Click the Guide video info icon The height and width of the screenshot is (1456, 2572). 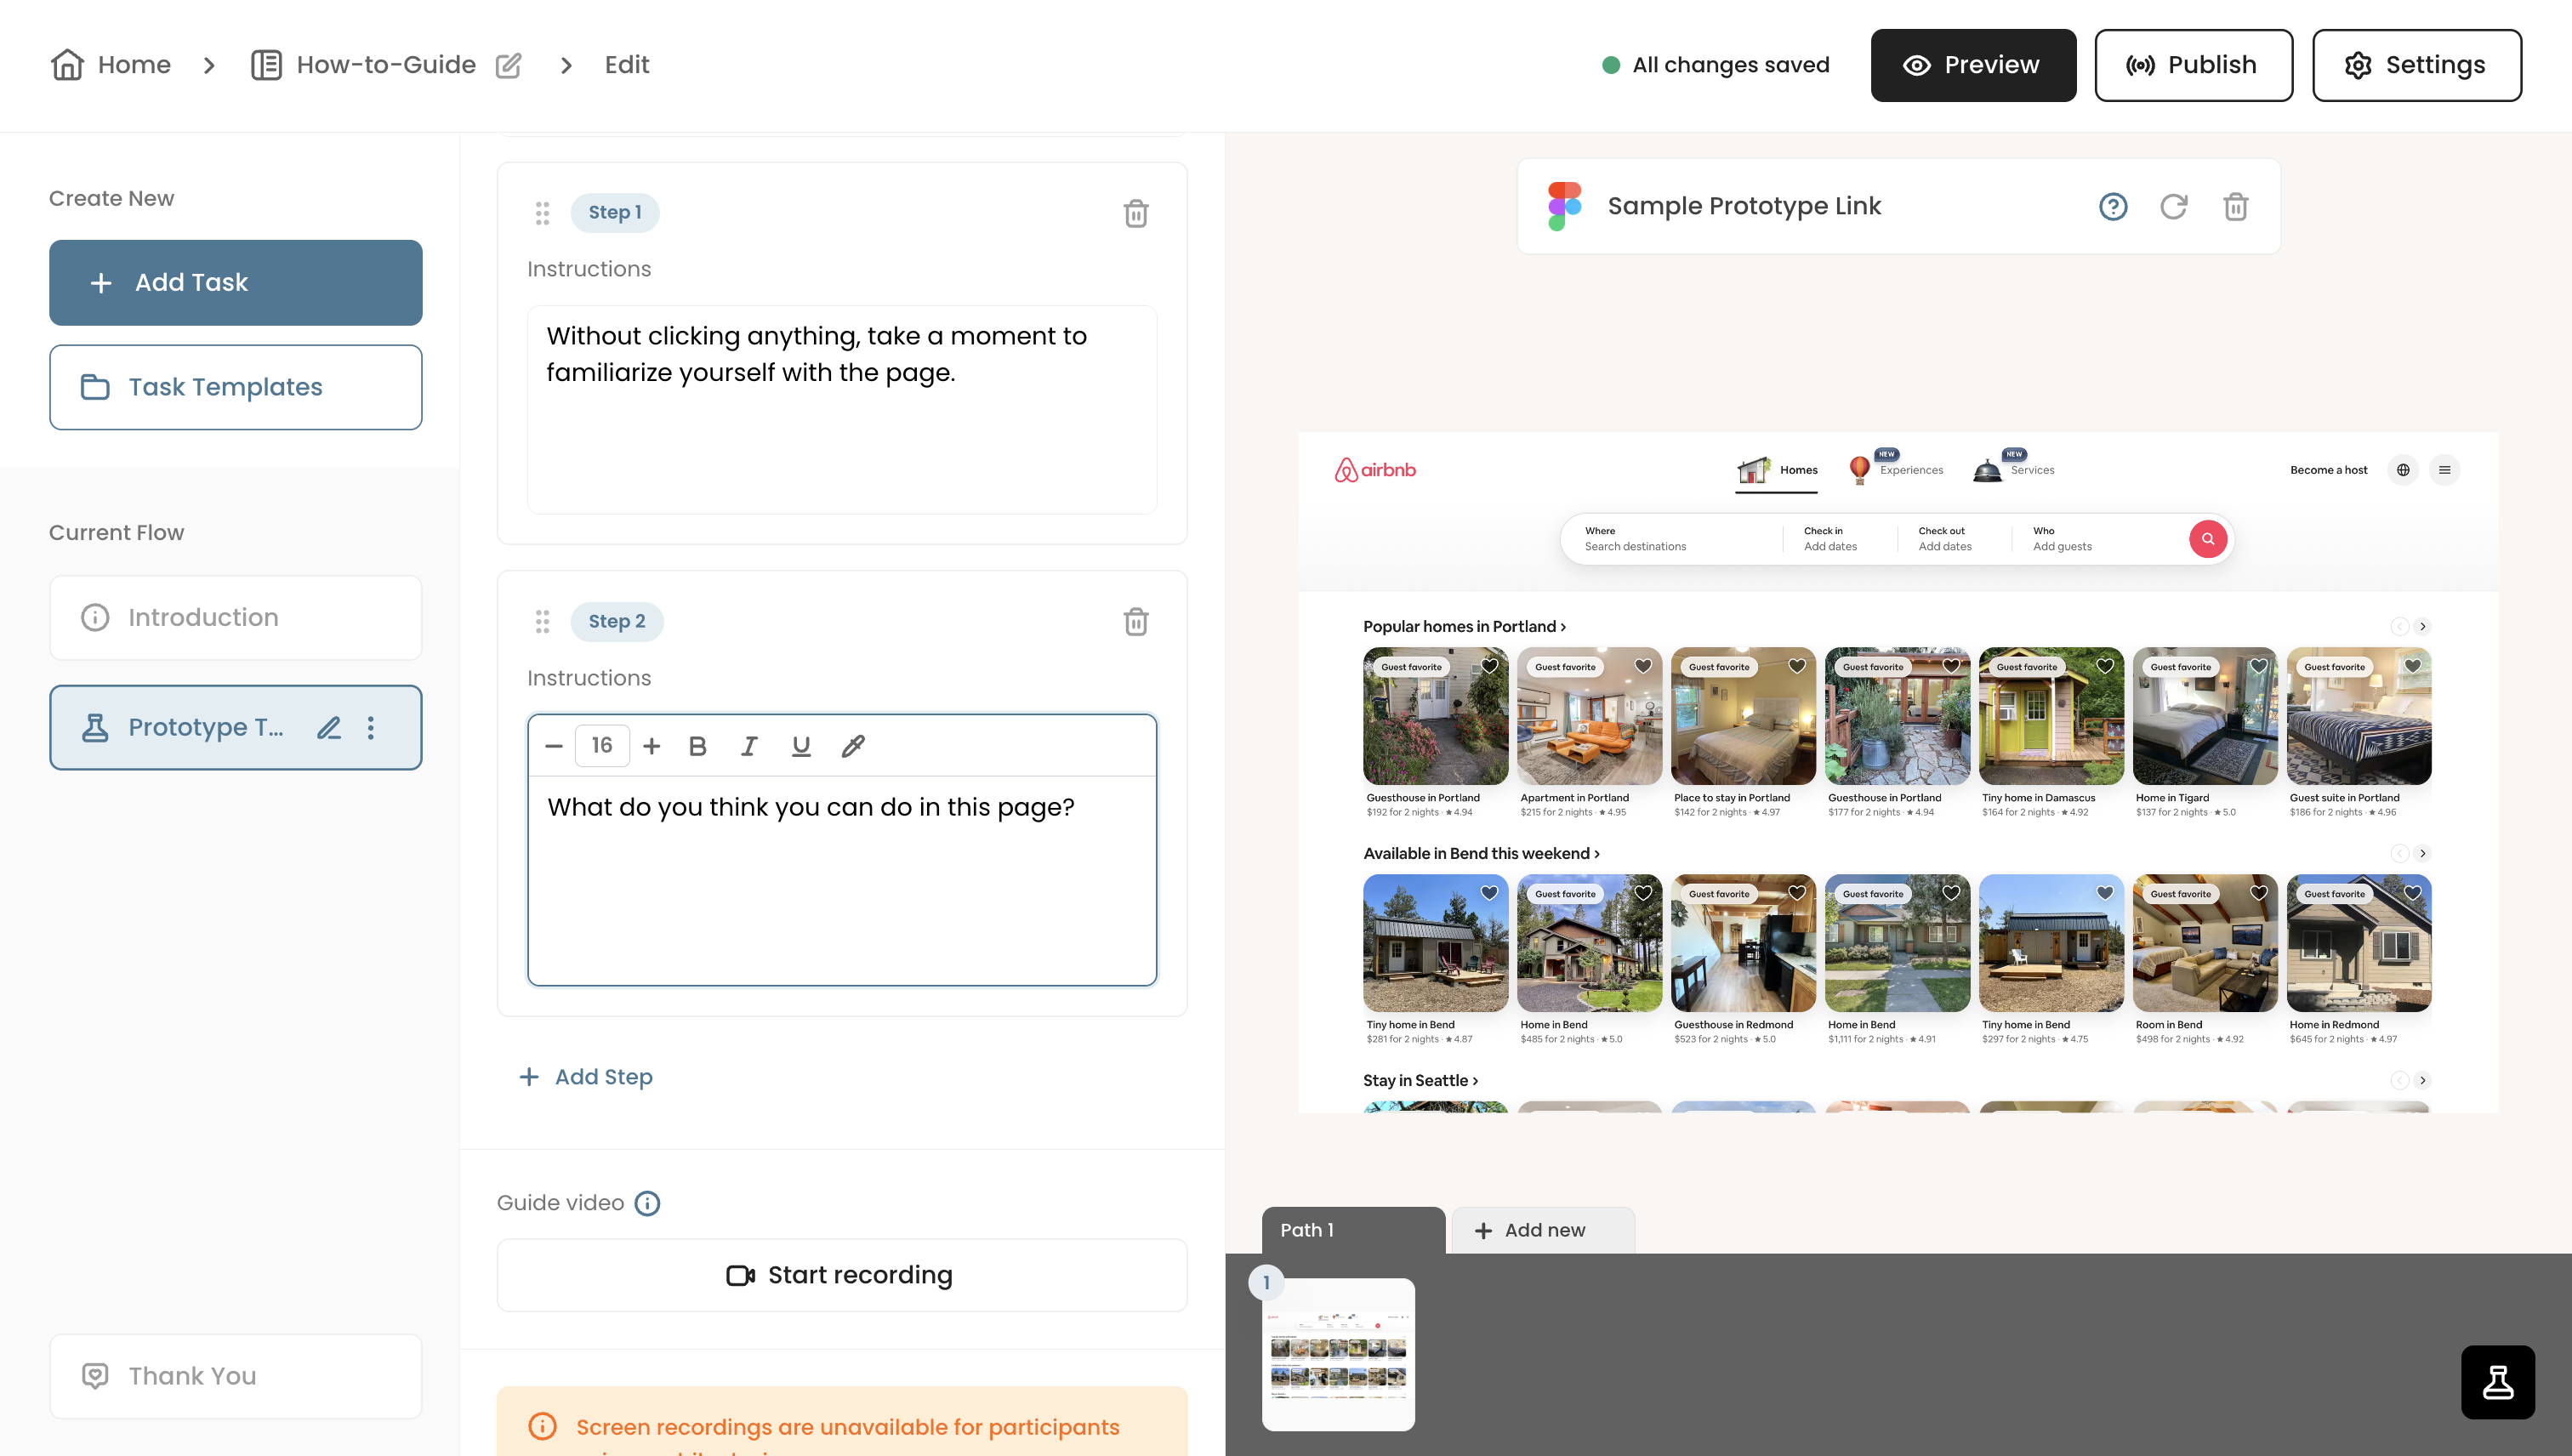pos(648,1203)
